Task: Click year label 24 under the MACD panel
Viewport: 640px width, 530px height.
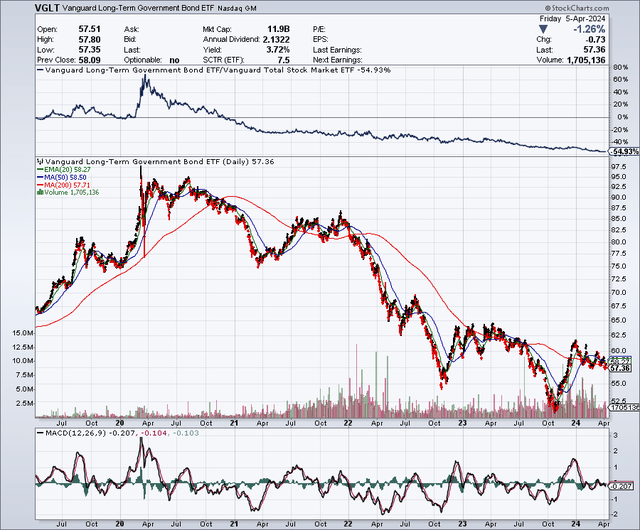Action: (575, 524)
